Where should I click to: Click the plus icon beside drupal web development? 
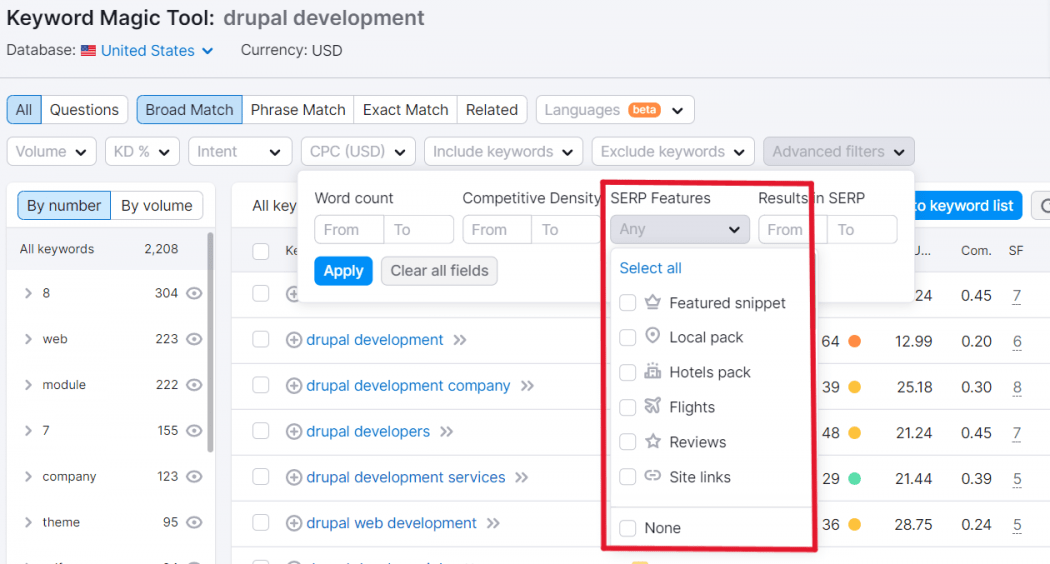point(293,523)
